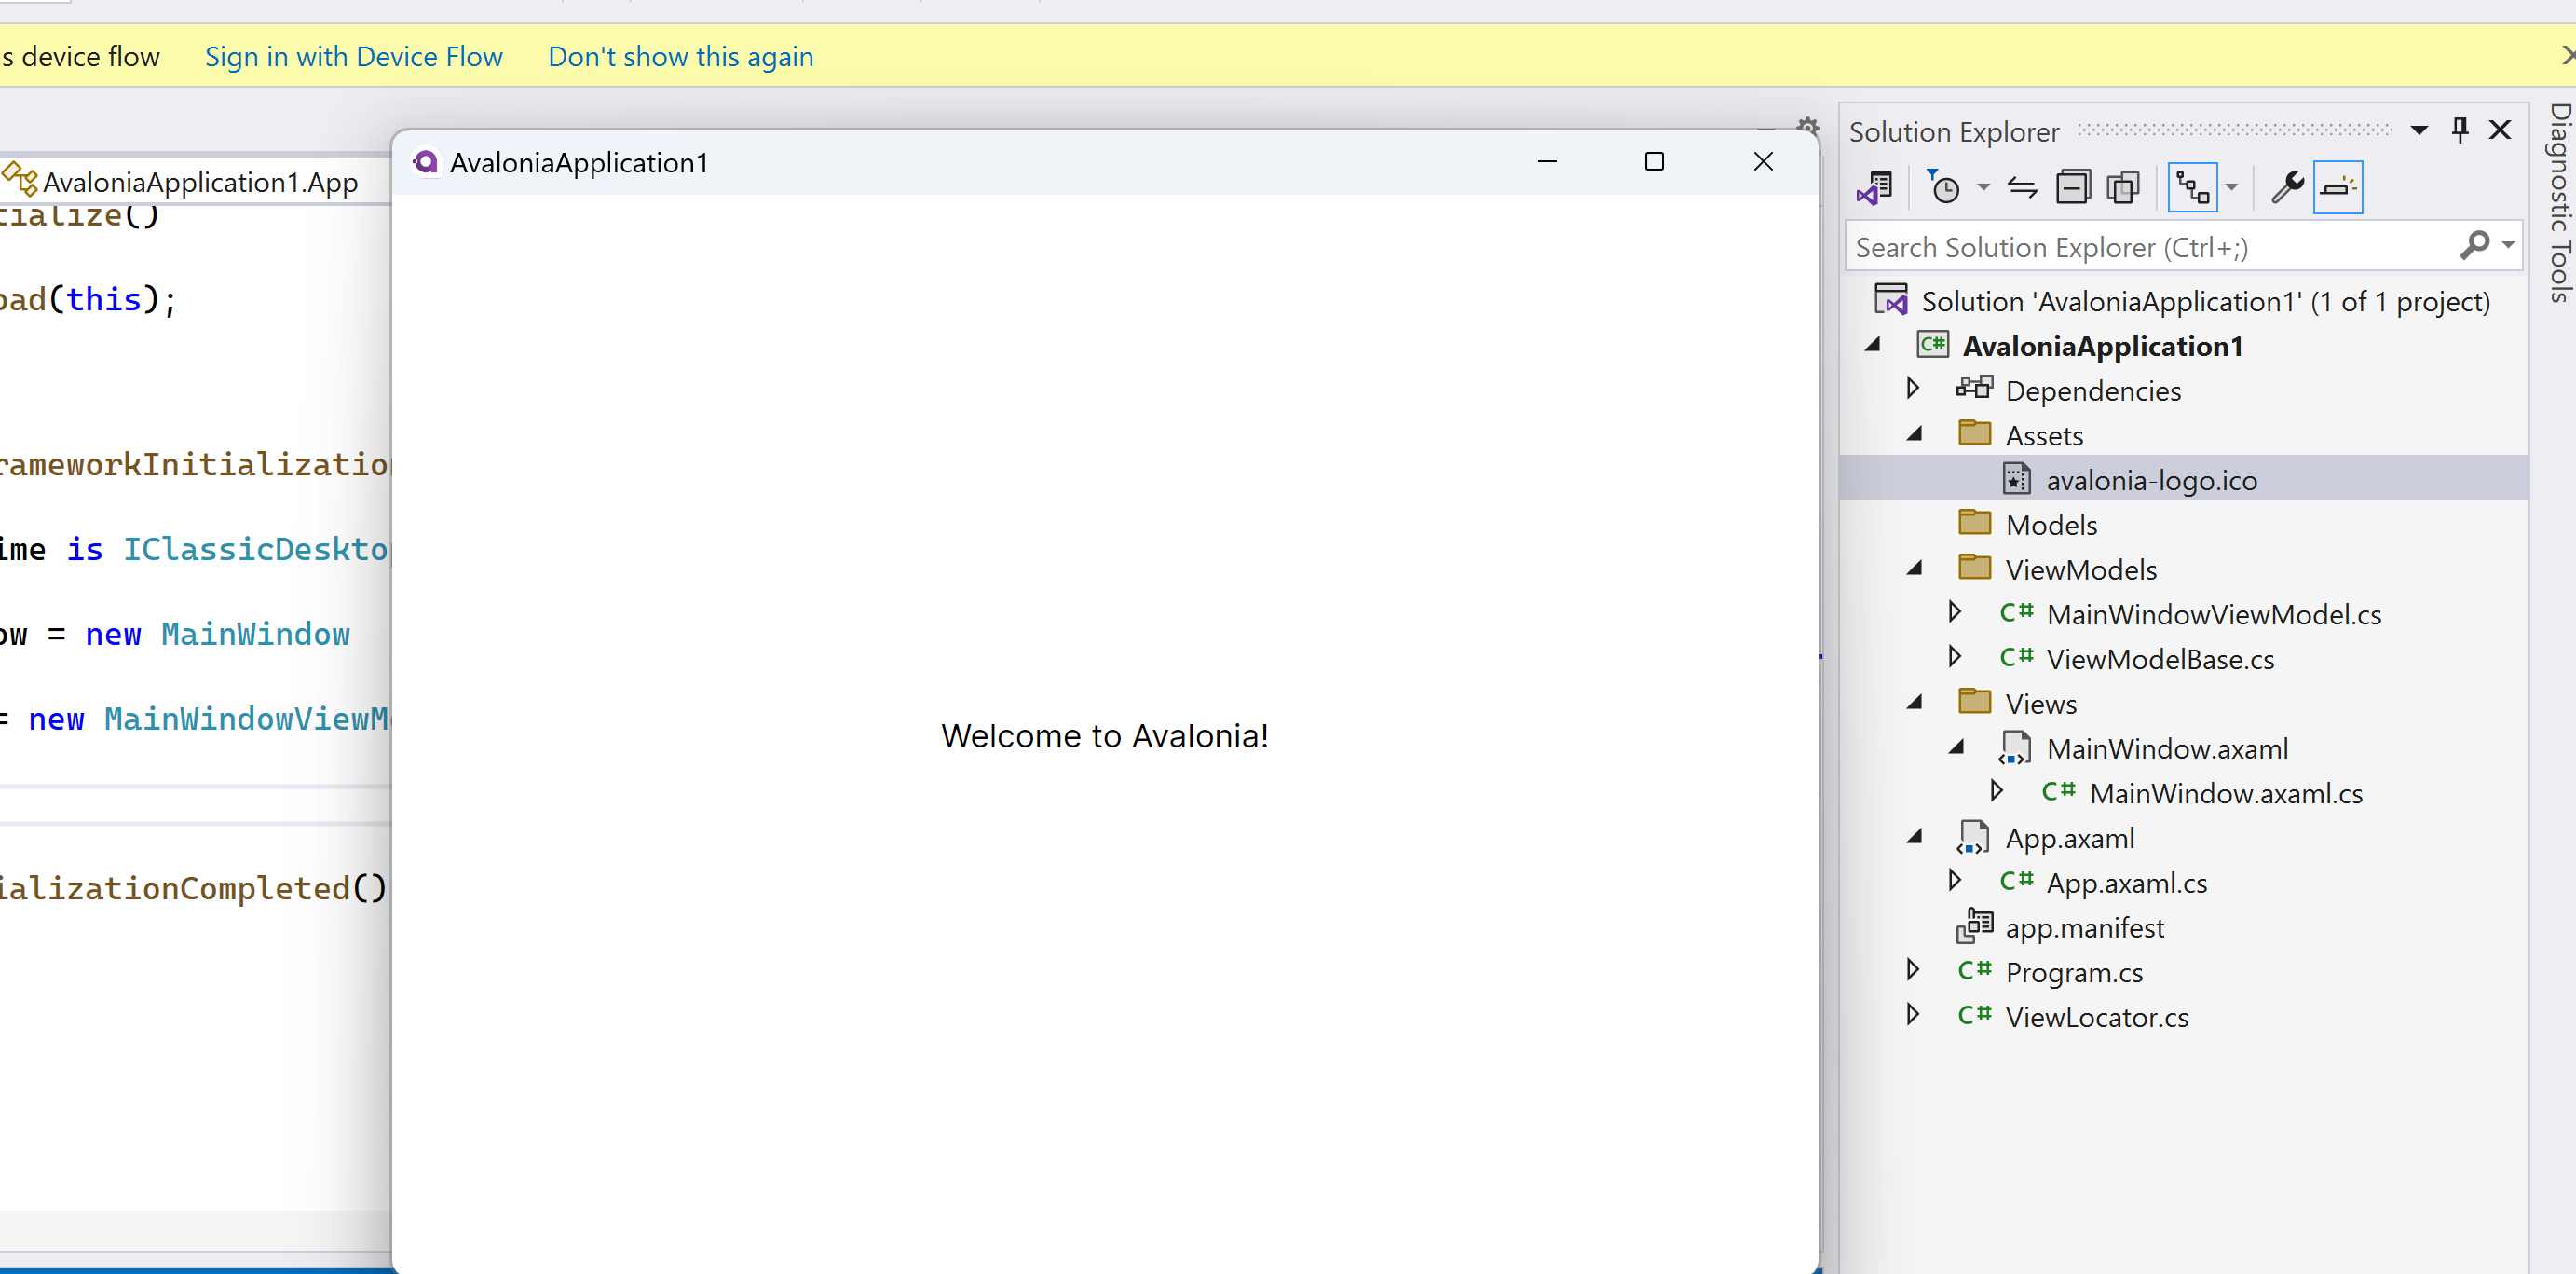Viewport: 2576px width, 1274px height.
Task: Pin the Solution Explorer panel
Action: (2460, 130)
